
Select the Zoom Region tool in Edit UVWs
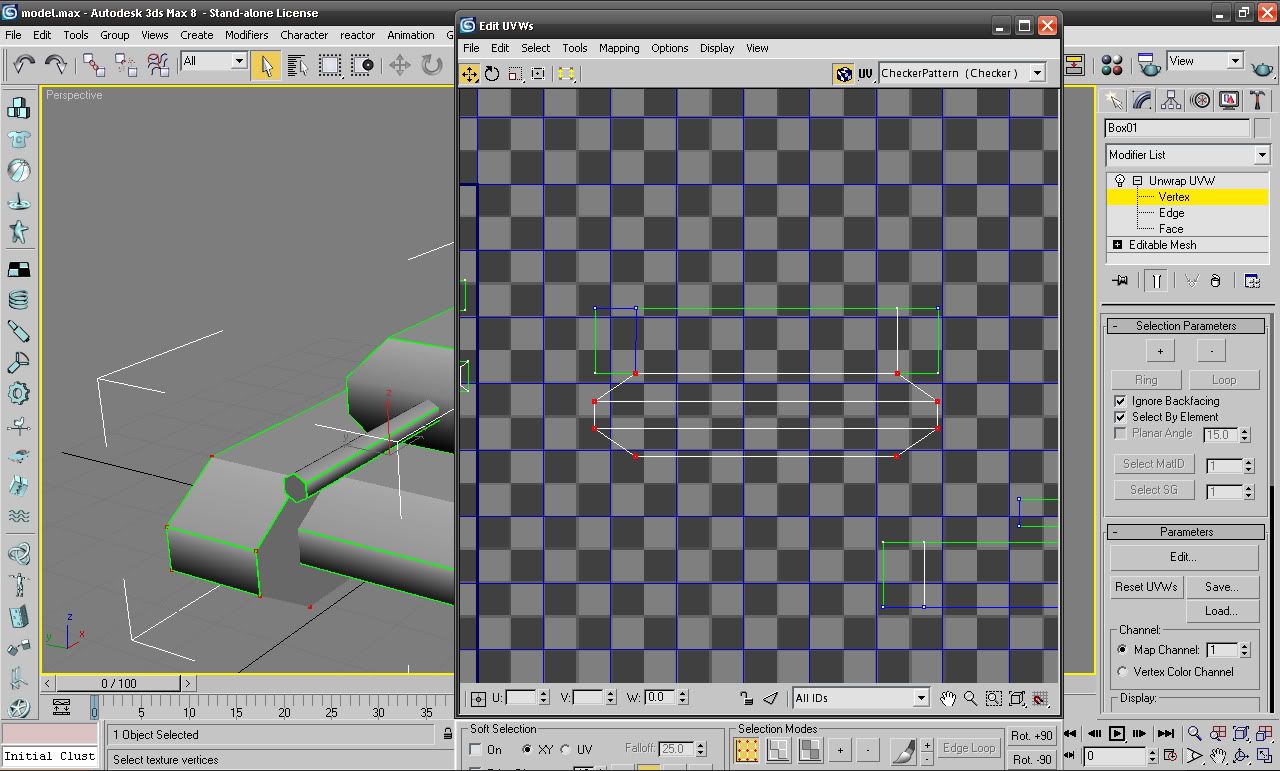pos(993,698)
